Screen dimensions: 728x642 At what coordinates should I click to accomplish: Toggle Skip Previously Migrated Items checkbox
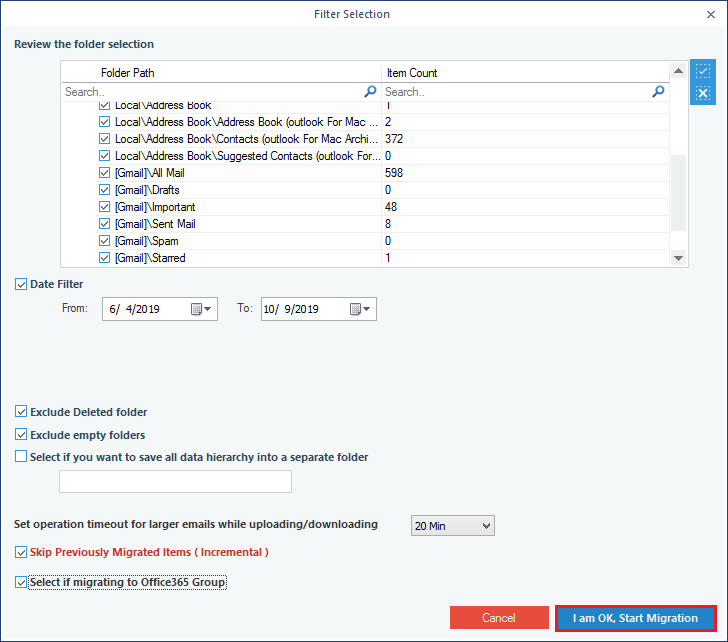click(x=22, y=552)
